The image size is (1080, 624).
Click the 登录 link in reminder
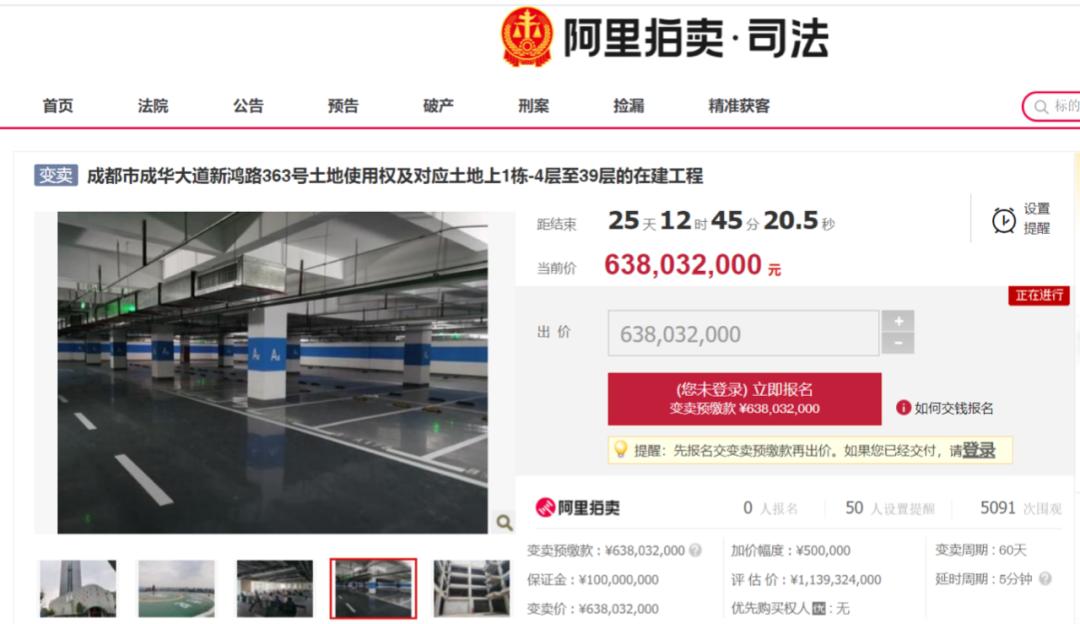978,450
